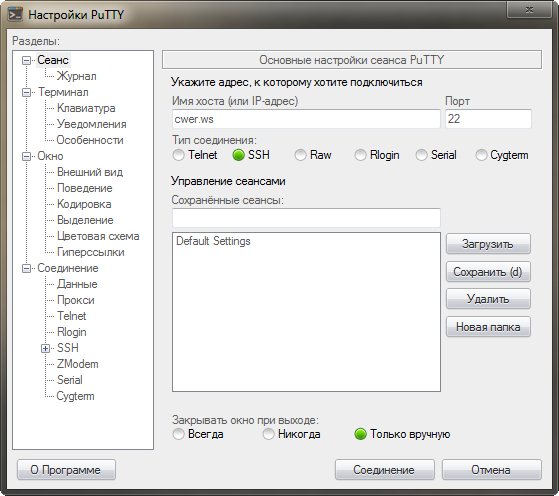
Task: Select Serial in the sections tree
Action: tap(70, 380)
